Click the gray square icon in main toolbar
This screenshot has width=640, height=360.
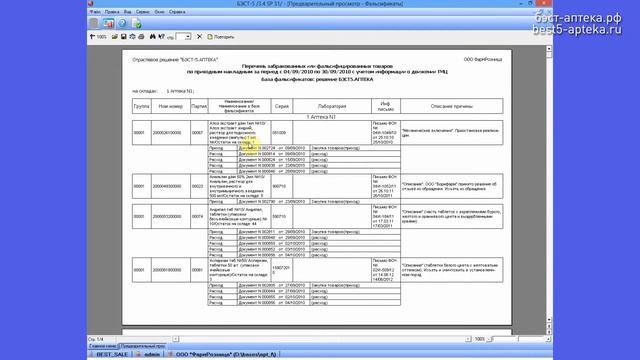[x=94, y=23]
